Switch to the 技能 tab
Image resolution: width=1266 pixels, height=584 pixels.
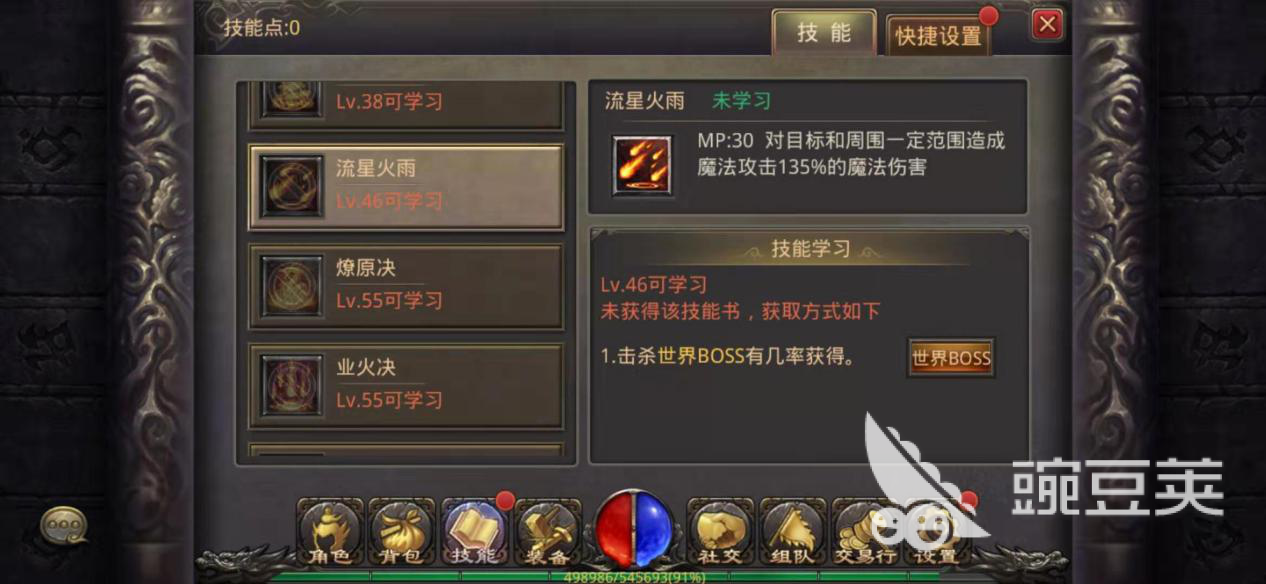click(x=824, y=33)
